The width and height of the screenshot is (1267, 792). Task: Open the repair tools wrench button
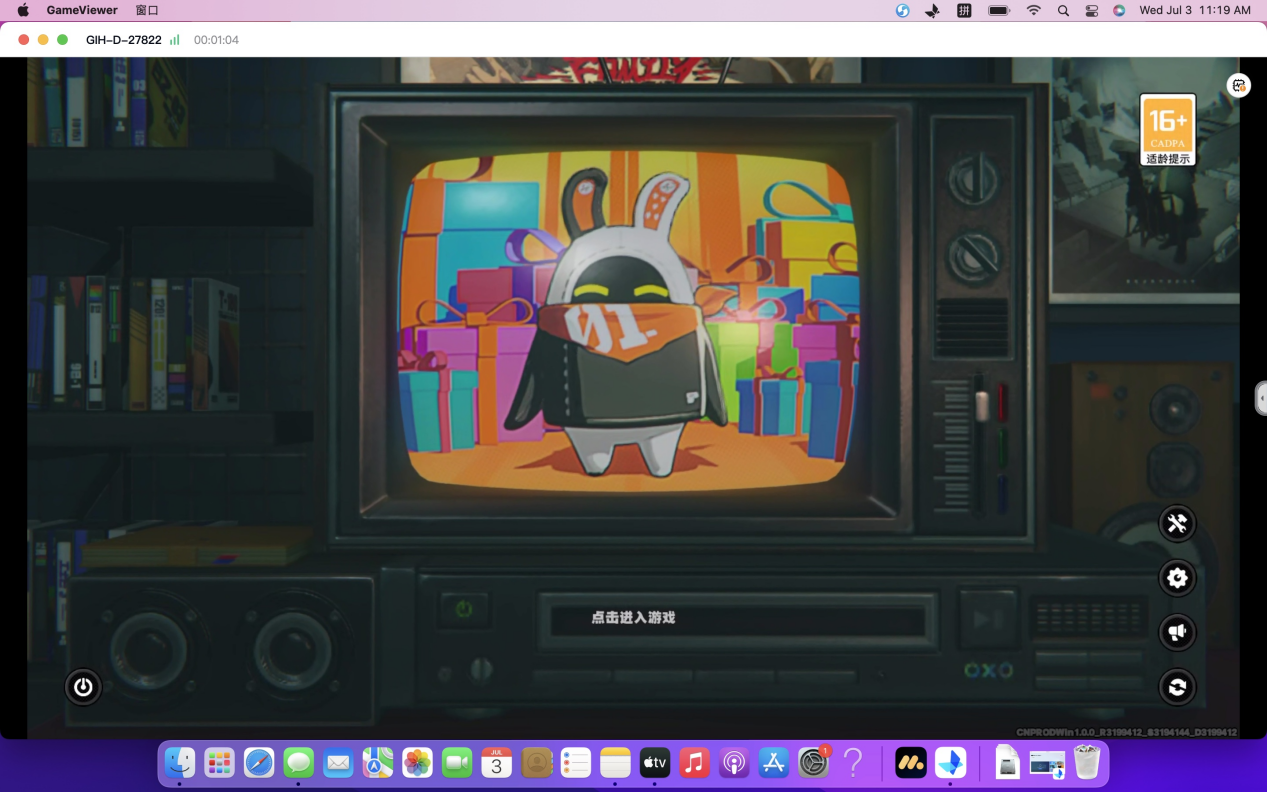coord(1177,523)
